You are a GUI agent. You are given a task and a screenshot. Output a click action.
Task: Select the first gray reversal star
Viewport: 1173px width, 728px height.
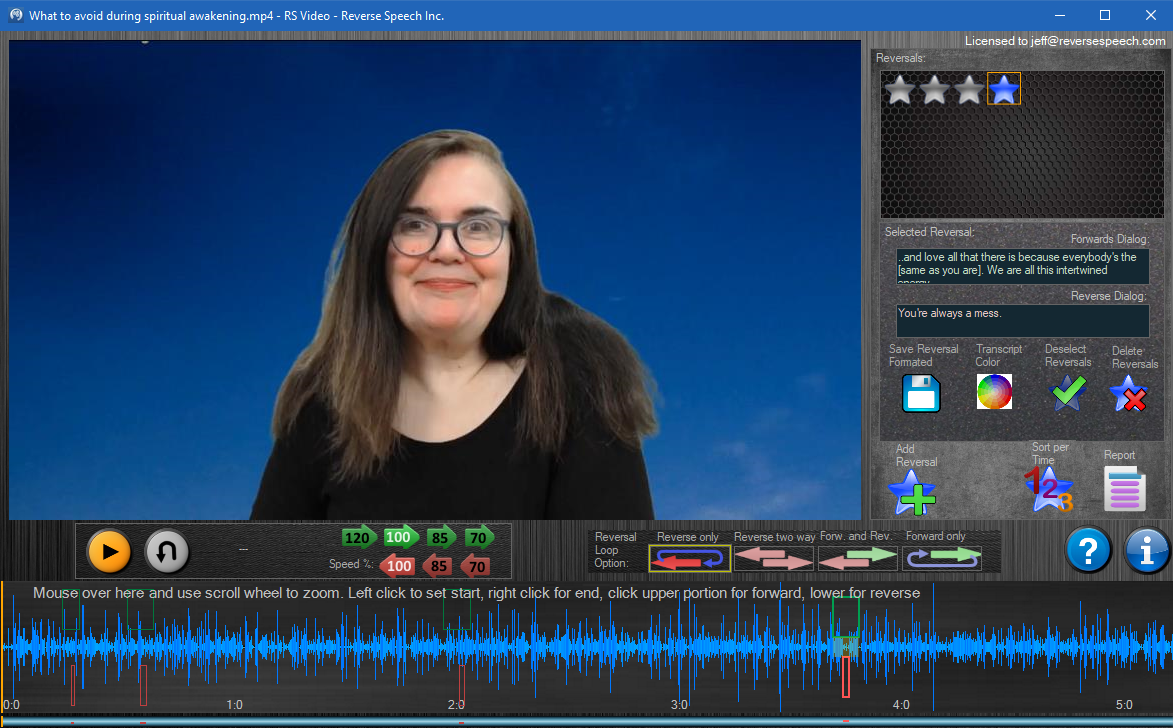(900, 89)
